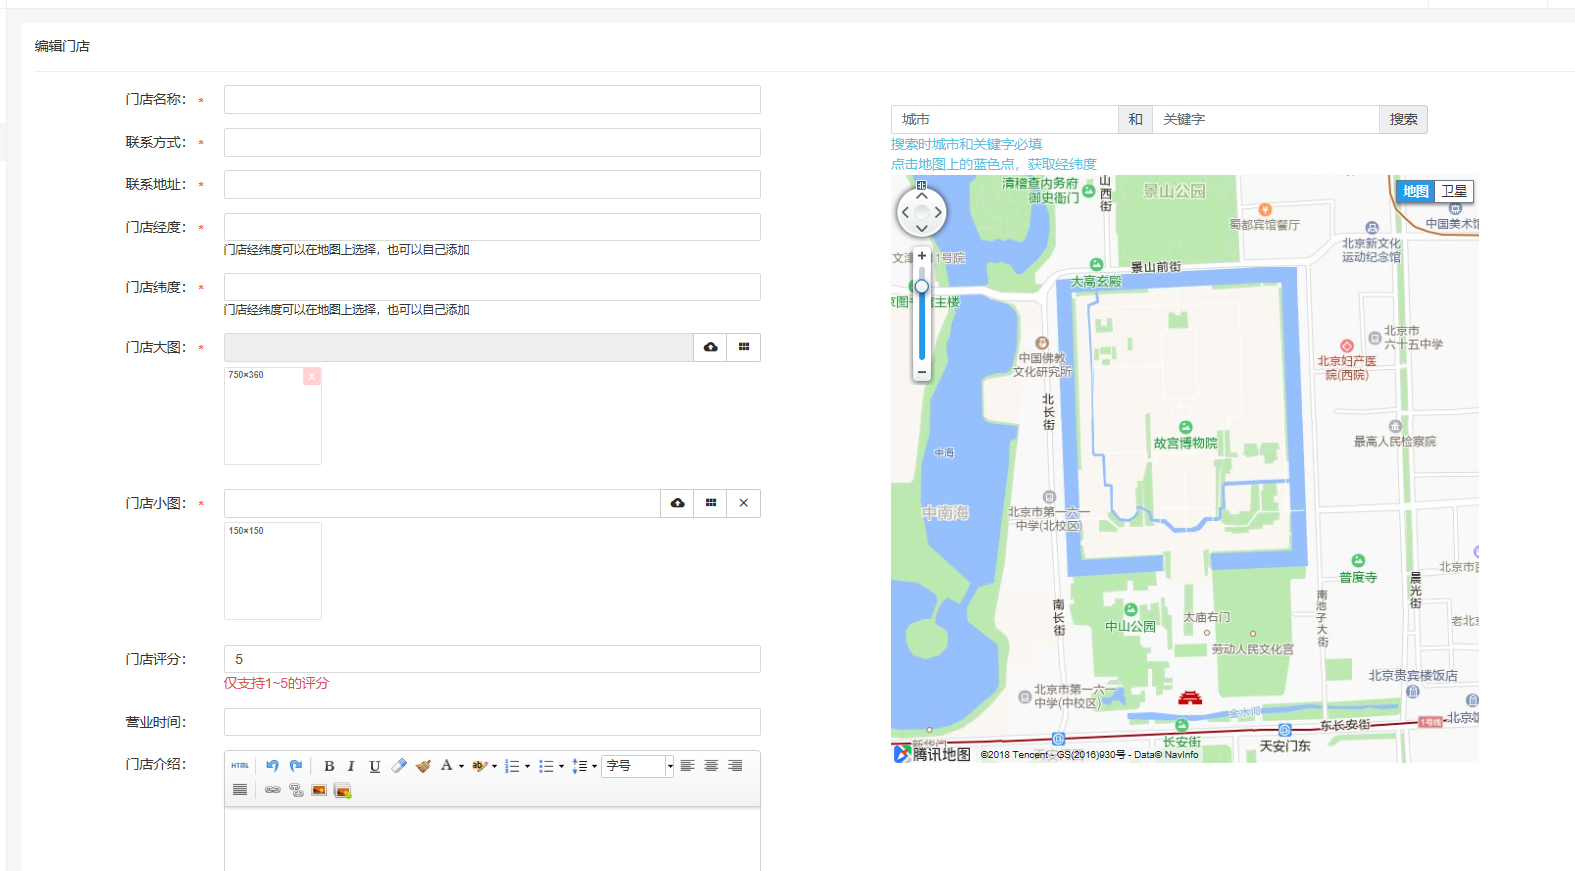Click the 门店名称 input field
Viewport: 1575px width, 871px height.
pos(492,99)
